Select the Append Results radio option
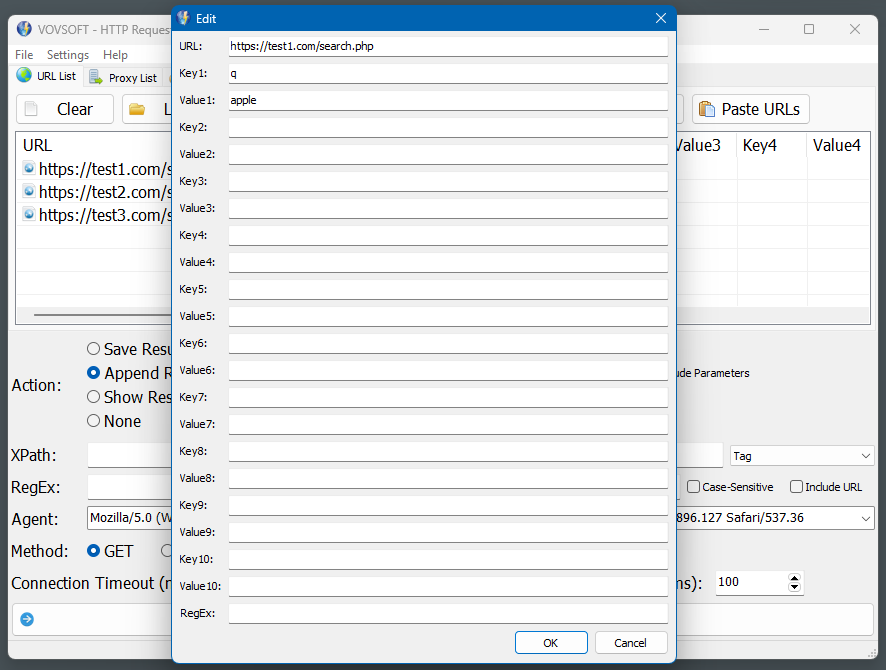Image resolution: width=886 pixels, height=670 pixels. 93,373
